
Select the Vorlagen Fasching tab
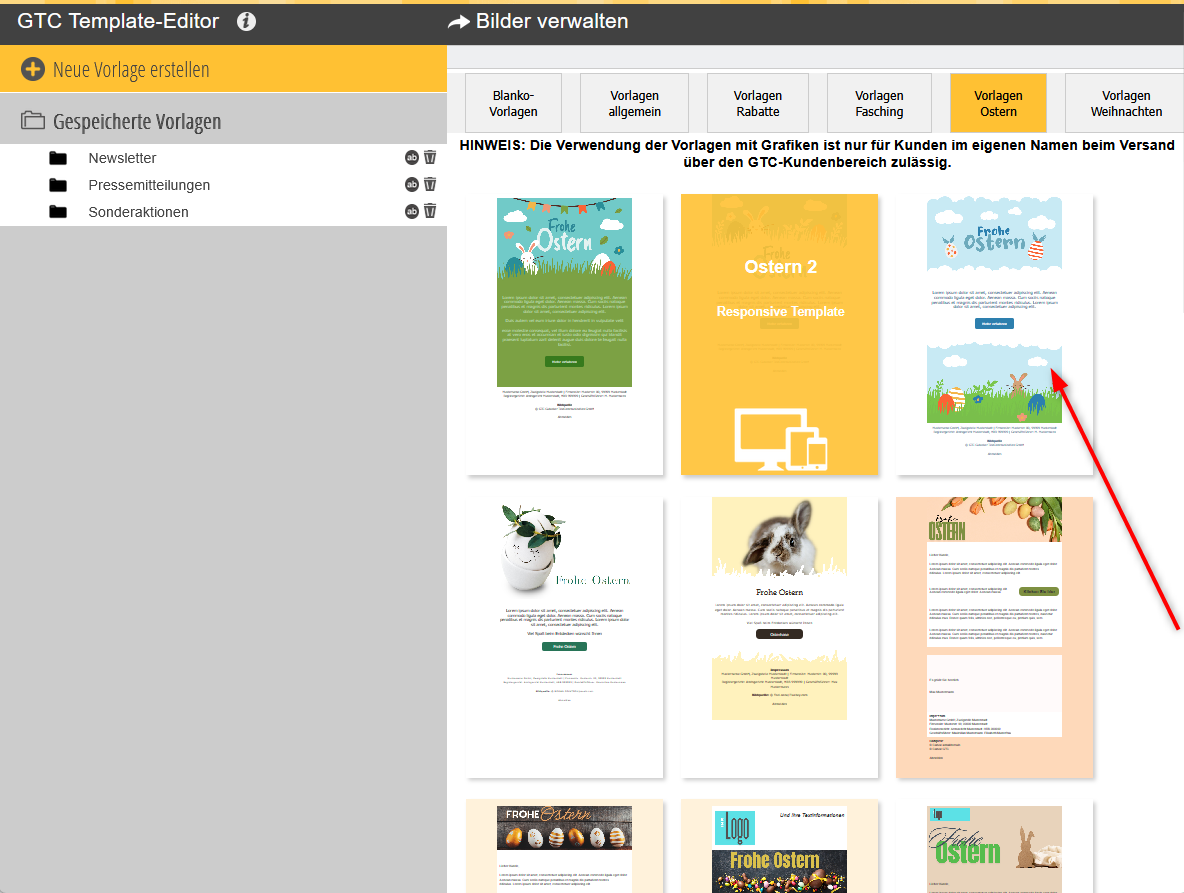point(879,103)
